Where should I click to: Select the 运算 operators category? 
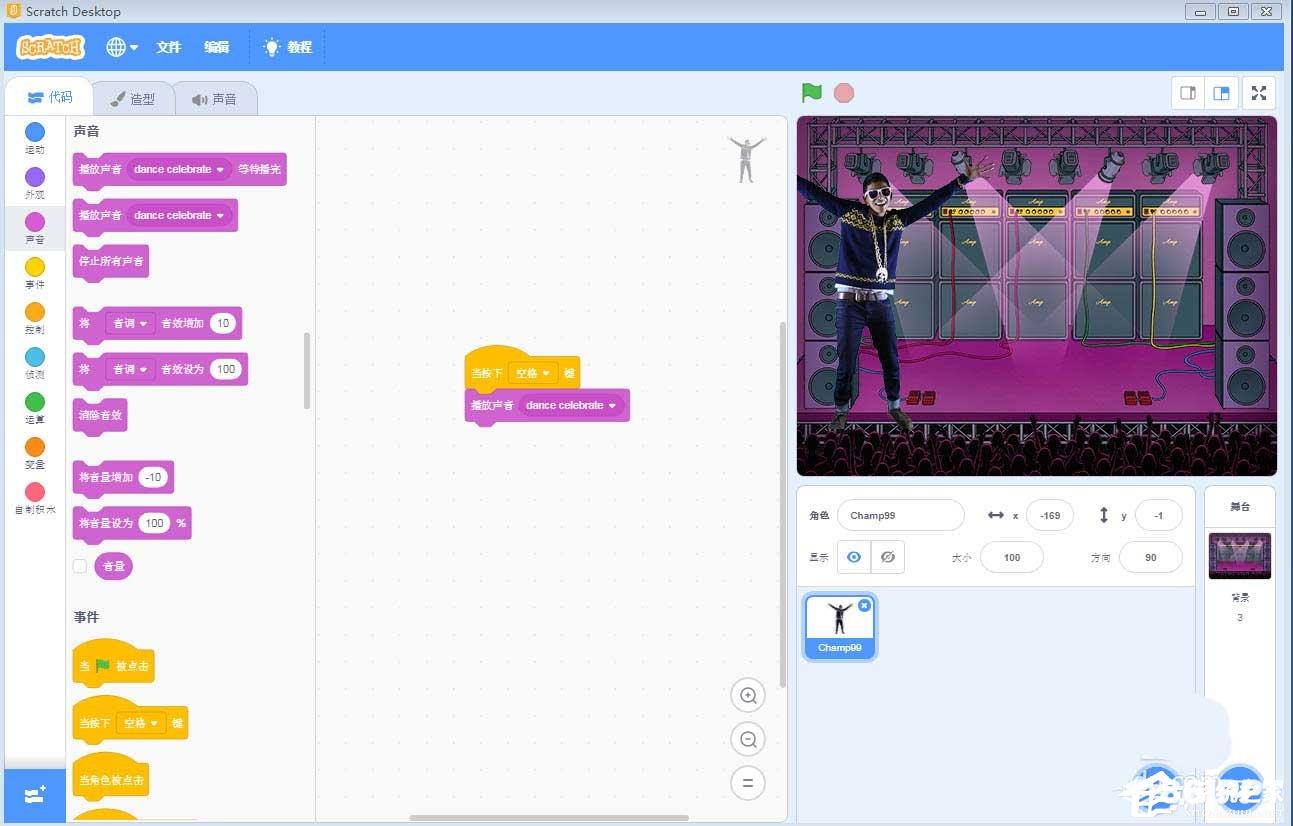[35, 408]
